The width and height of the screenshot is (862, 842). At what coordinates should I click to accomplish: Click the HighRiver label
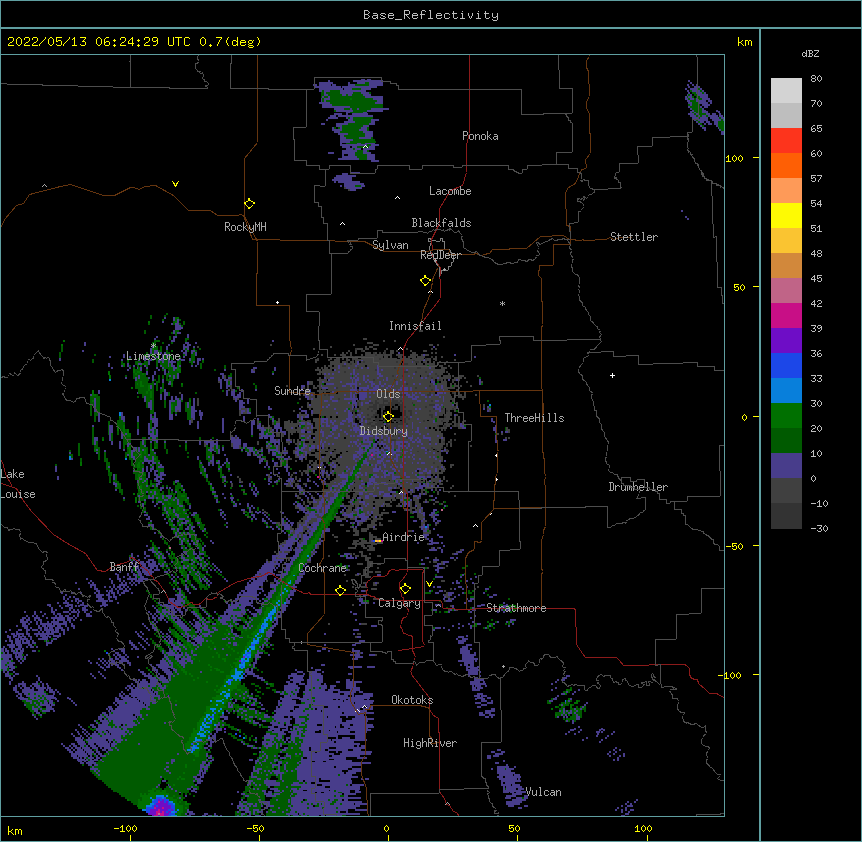coord(430,743)
